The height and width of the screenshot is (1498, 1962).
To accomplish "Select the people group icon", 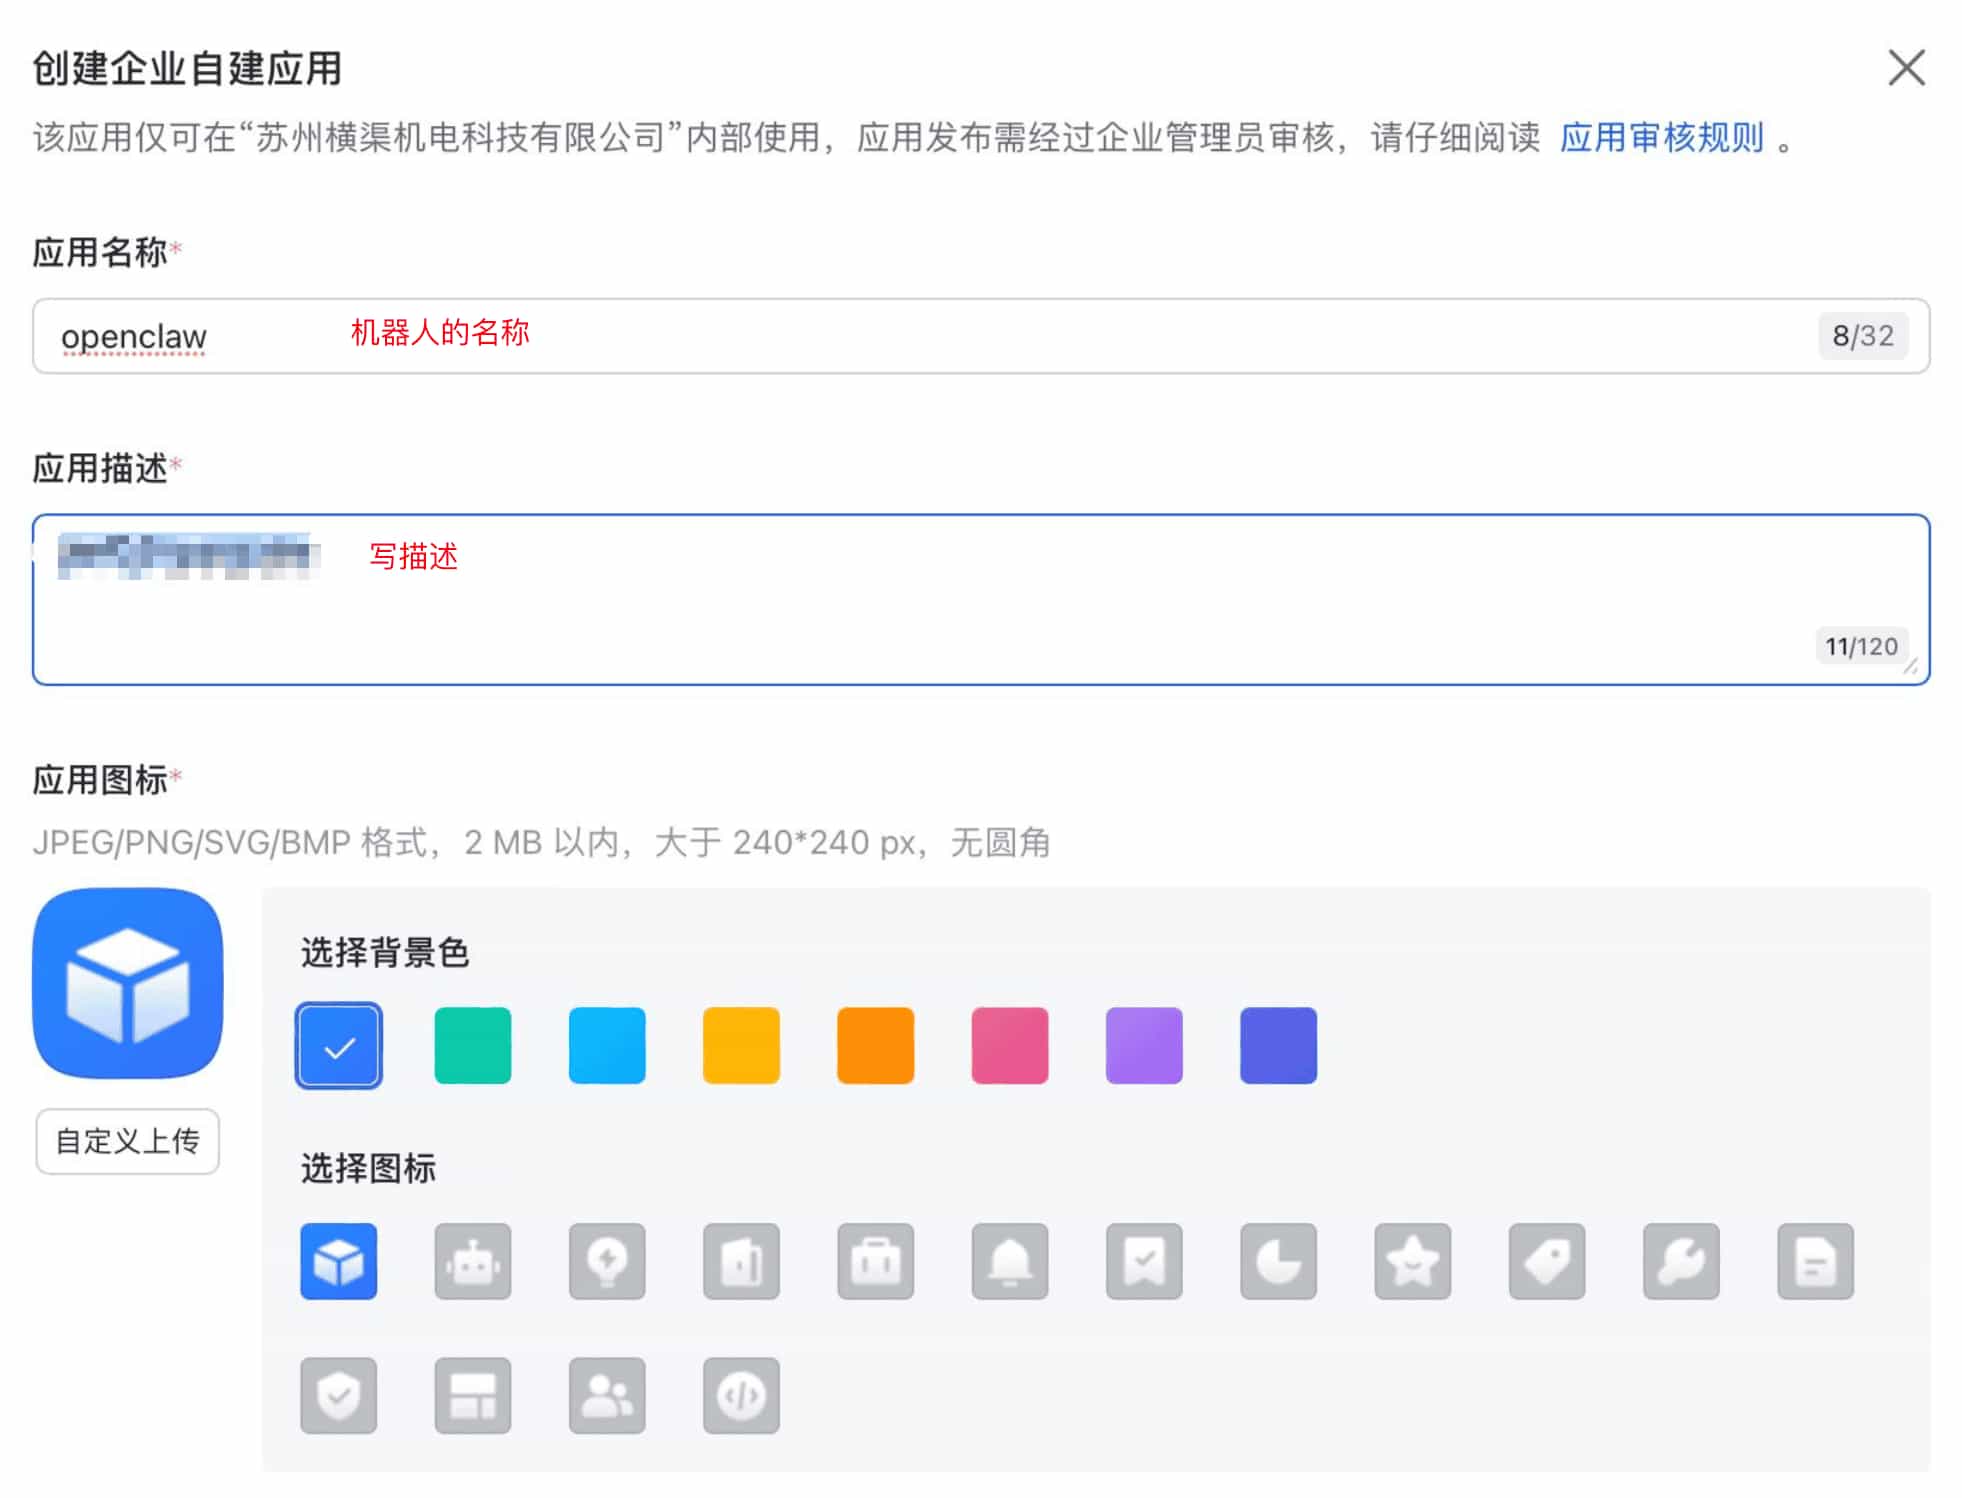I will [x=606, y=1395].
